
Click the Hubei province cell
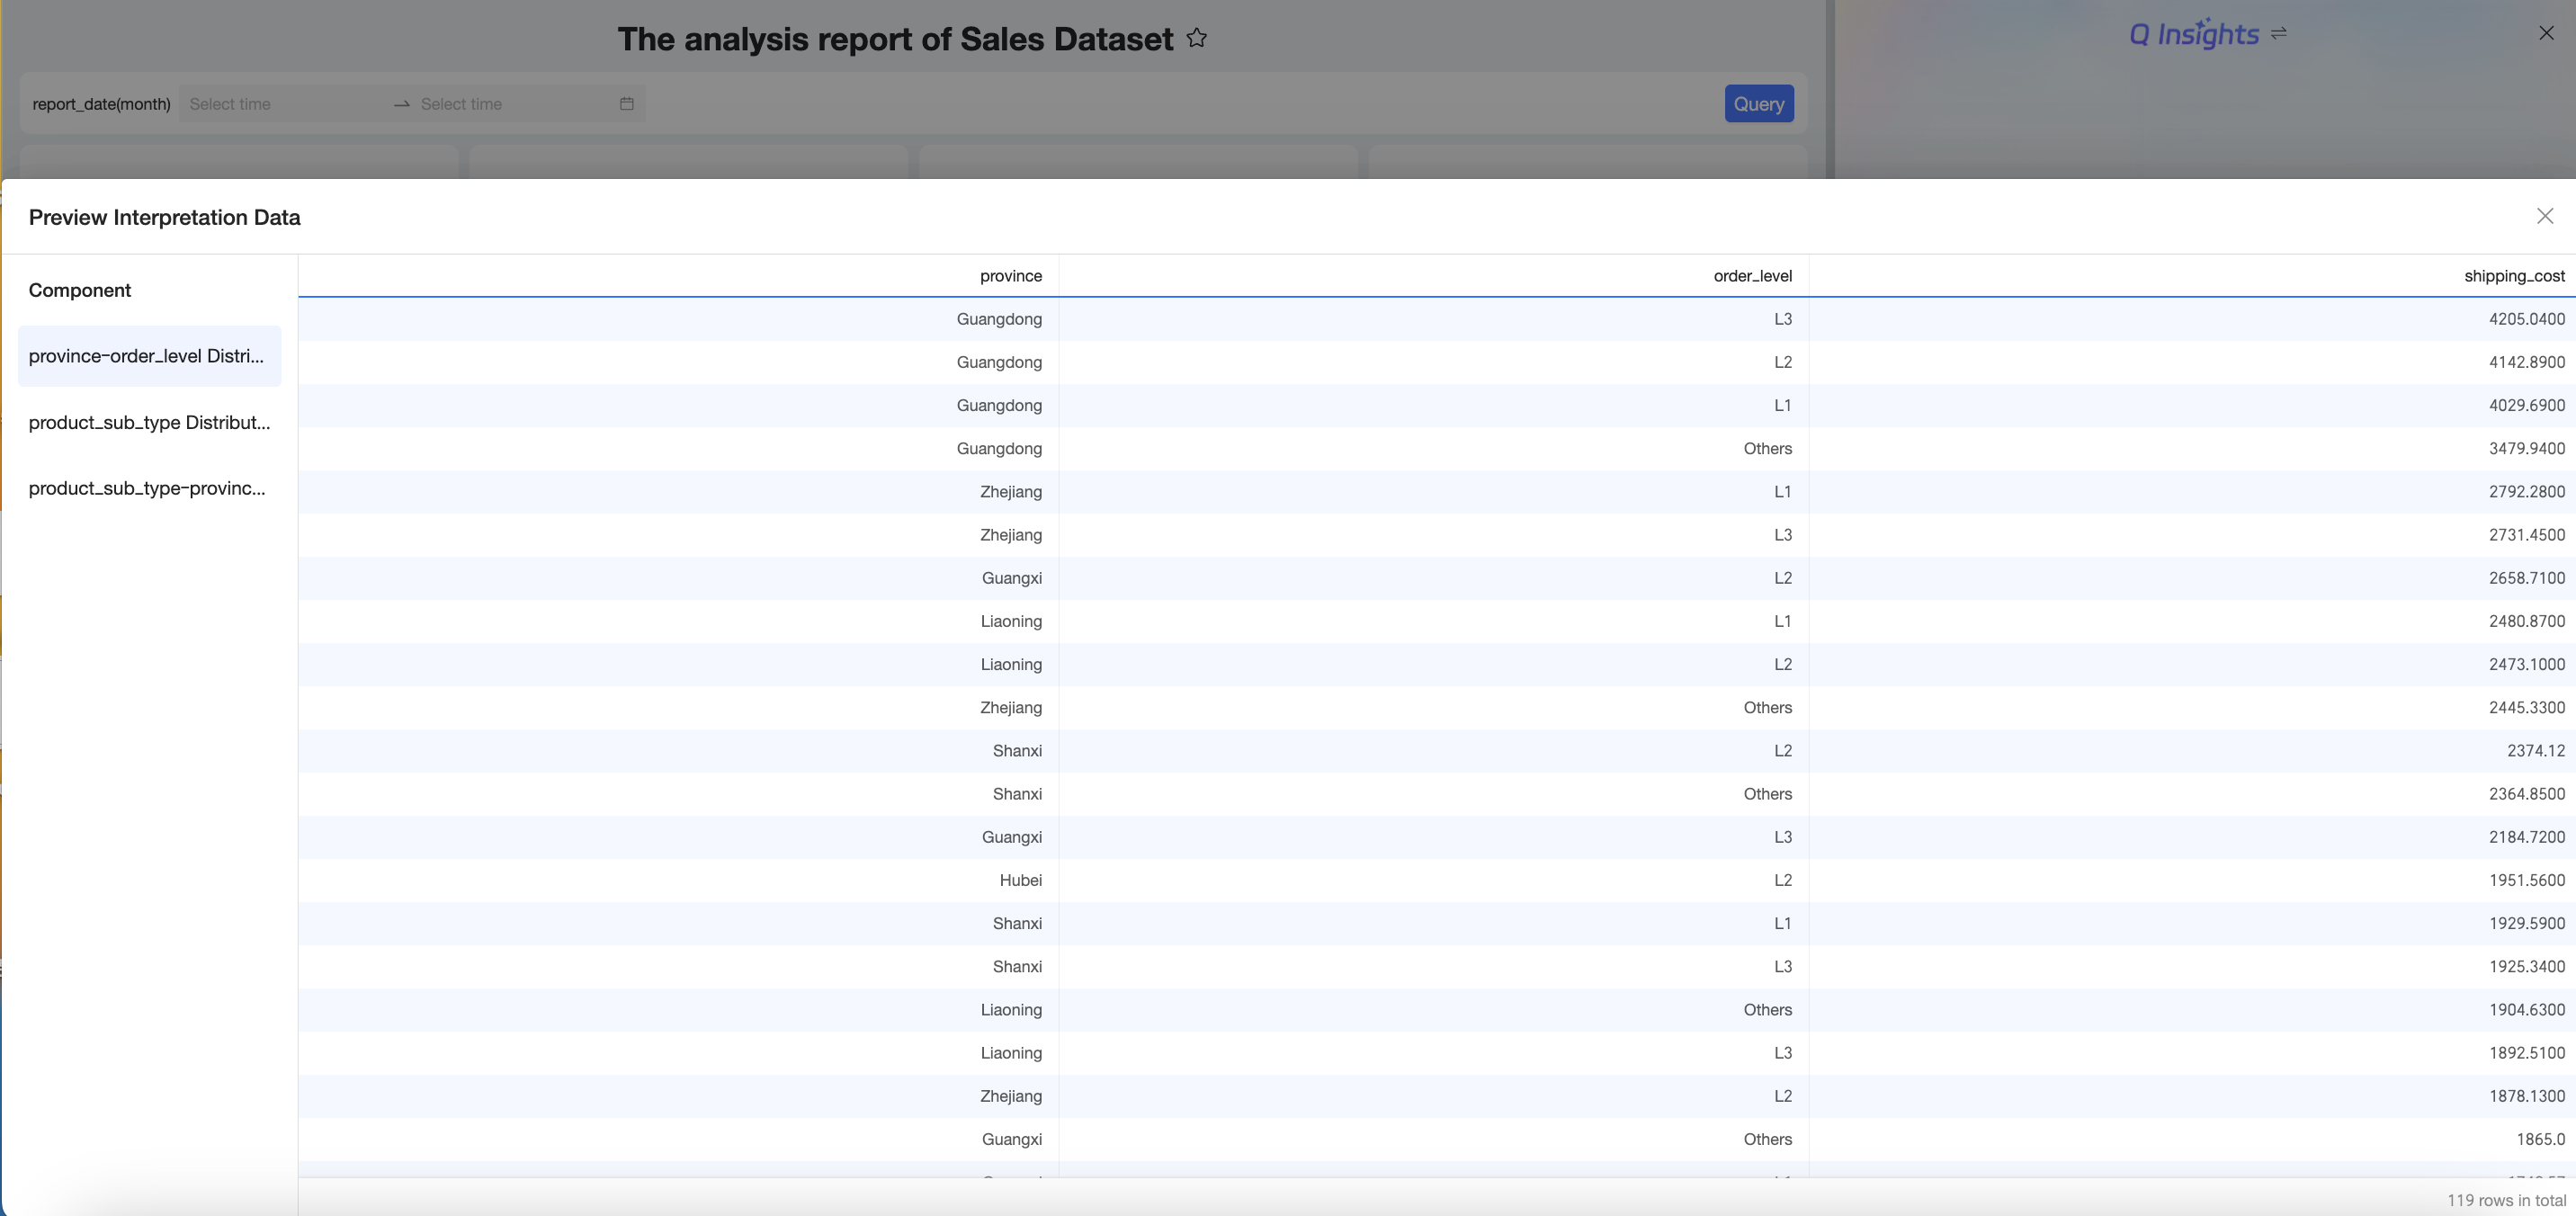pos(1020,880)
